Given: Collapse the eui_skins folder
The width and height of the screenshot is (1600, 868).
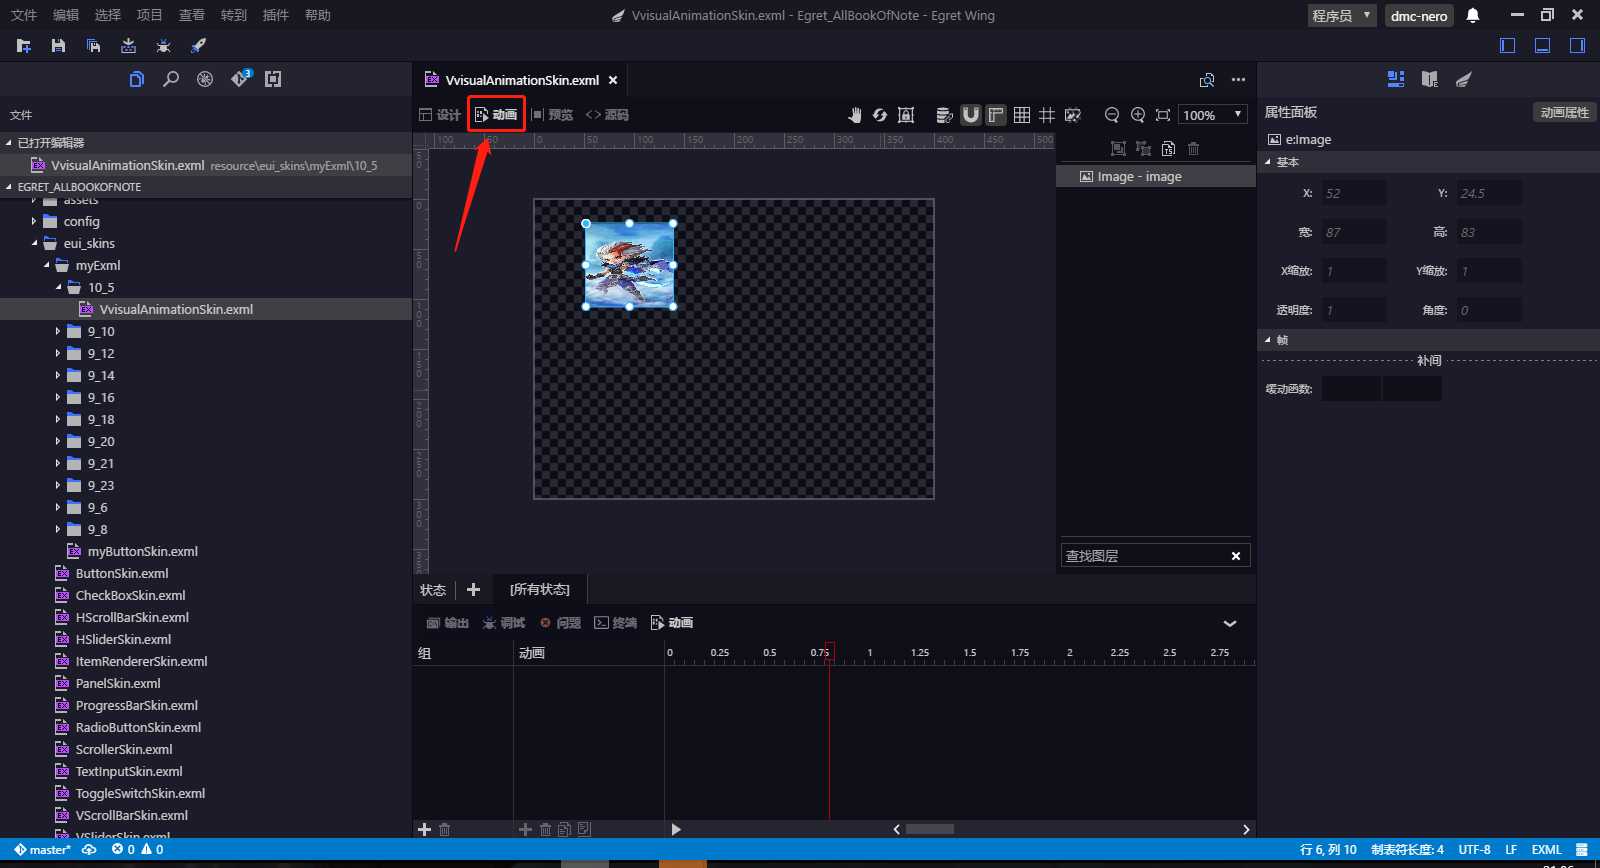Looking at the screenshot, I should click(34, 243).
